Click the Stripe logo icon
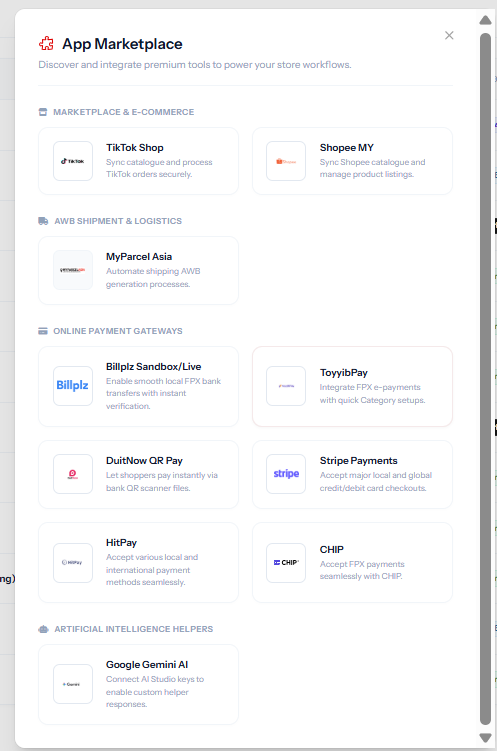 coord(286,474)
